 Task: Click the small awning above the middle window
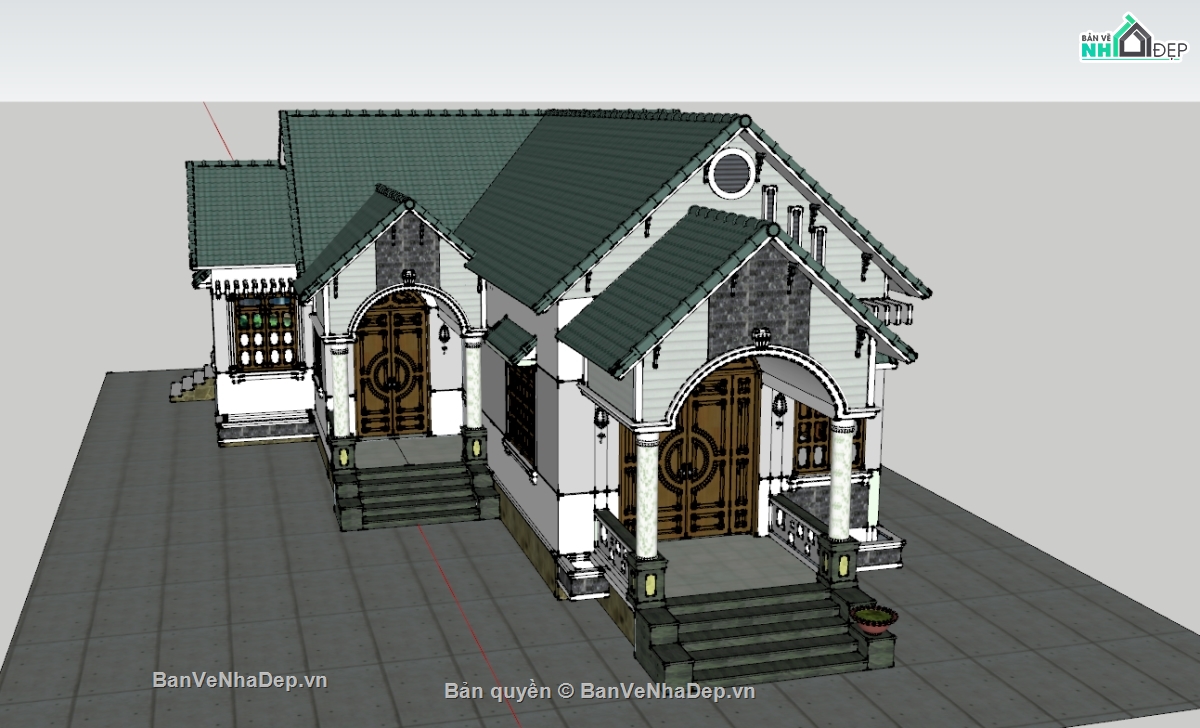[x=512, y=339]
